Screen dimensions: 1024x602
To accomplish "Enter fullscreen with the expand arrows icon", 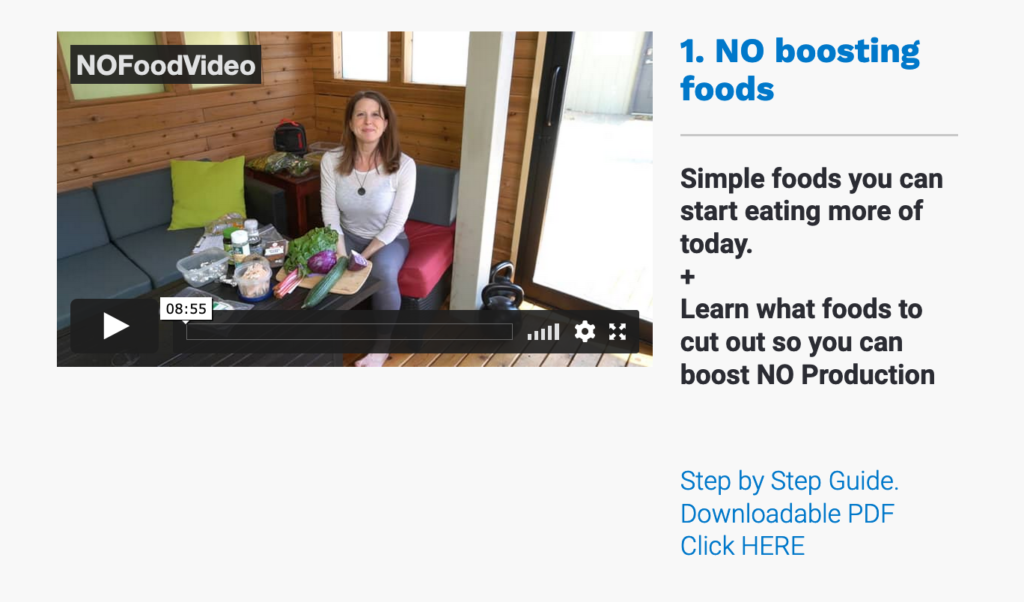I will pos(617,332).
